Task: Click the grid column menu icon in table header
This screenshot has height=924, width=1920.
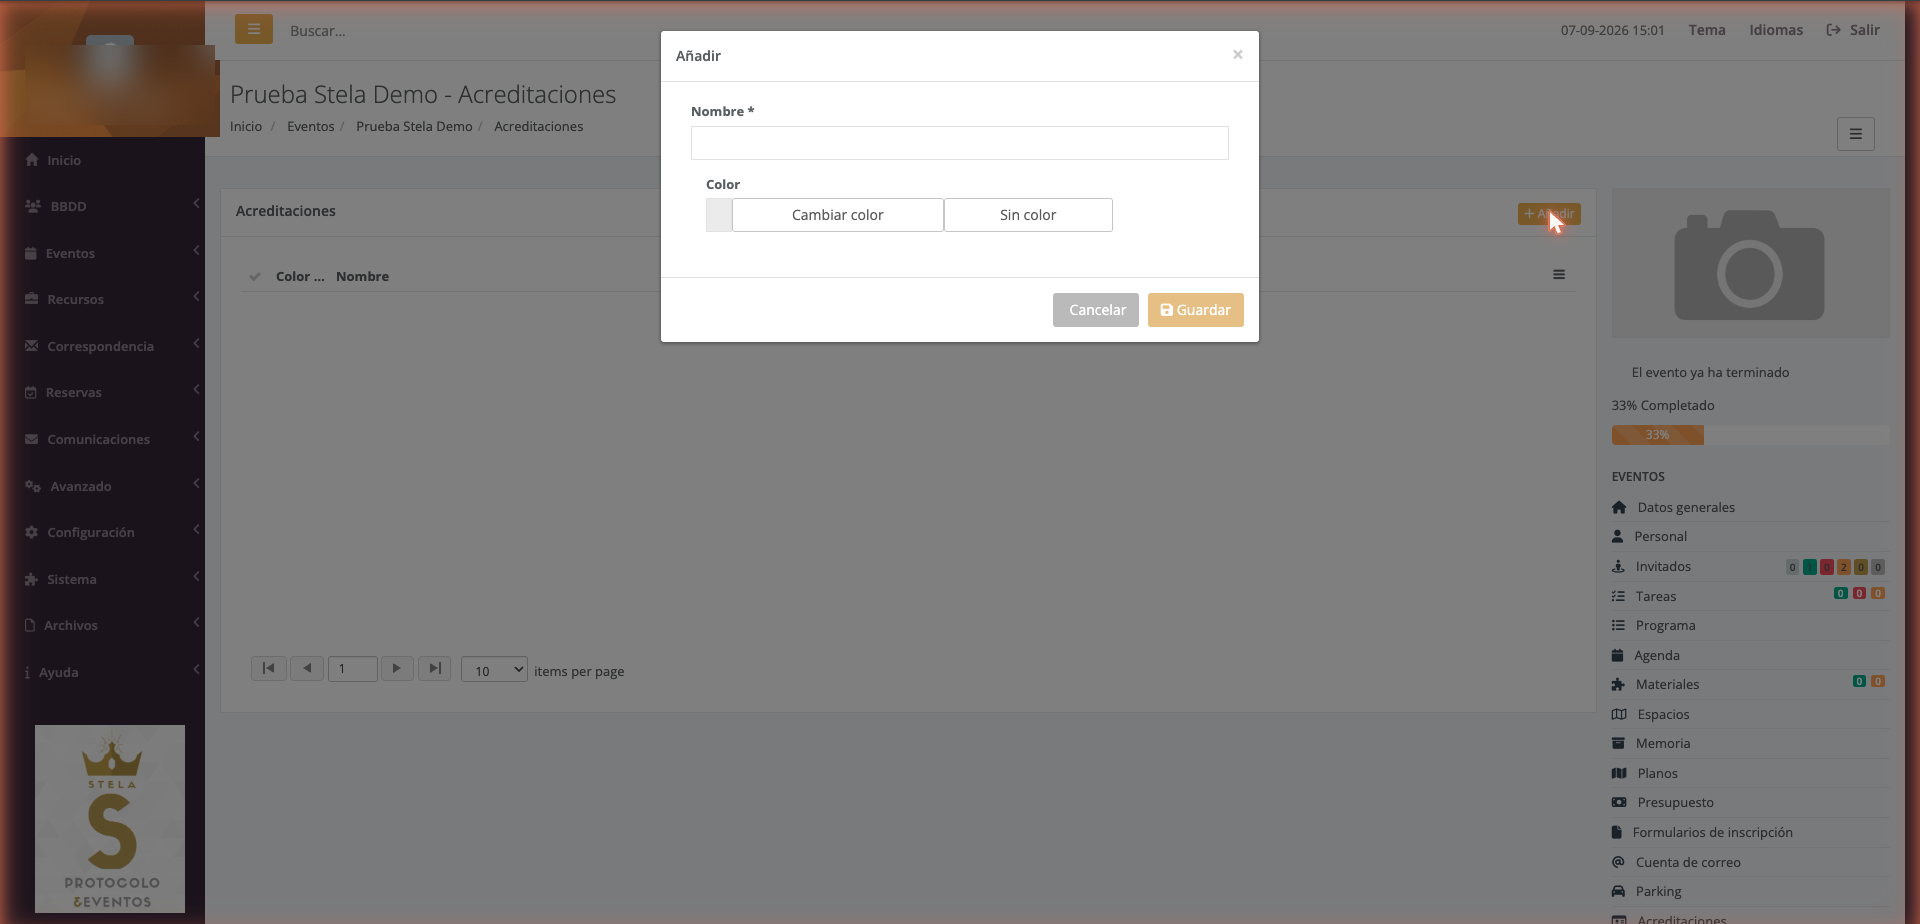Action: [1558, 275]
